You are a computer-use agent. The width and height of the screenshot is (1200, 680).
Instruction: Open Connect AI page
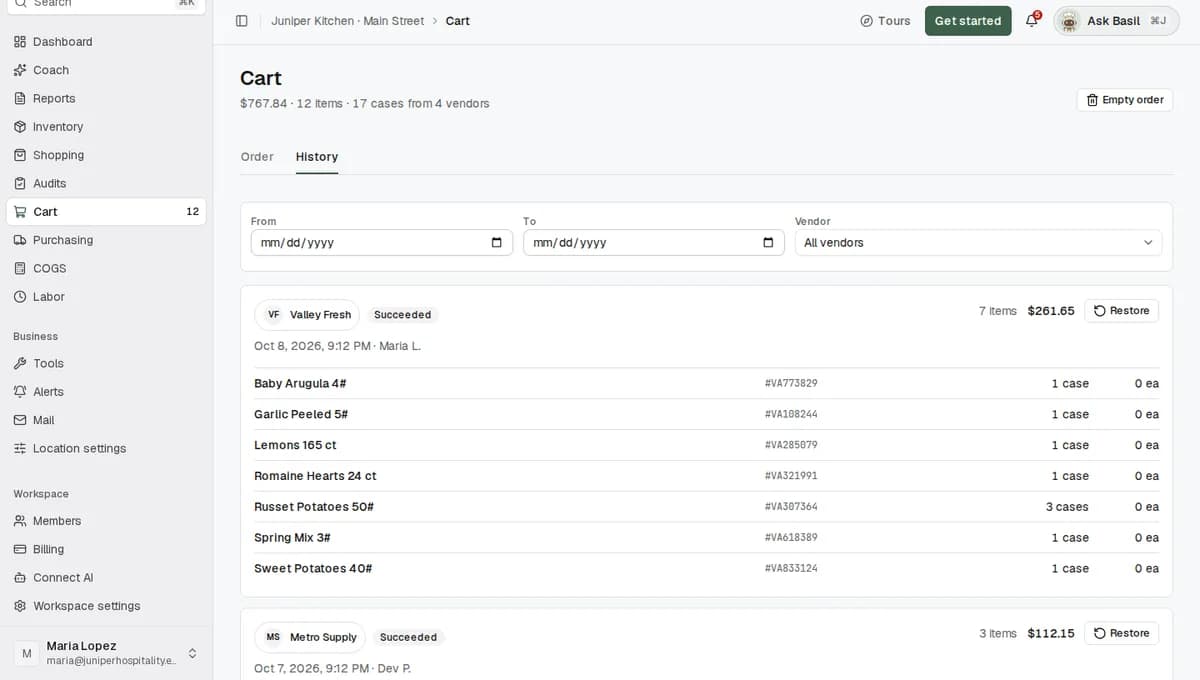106,578
